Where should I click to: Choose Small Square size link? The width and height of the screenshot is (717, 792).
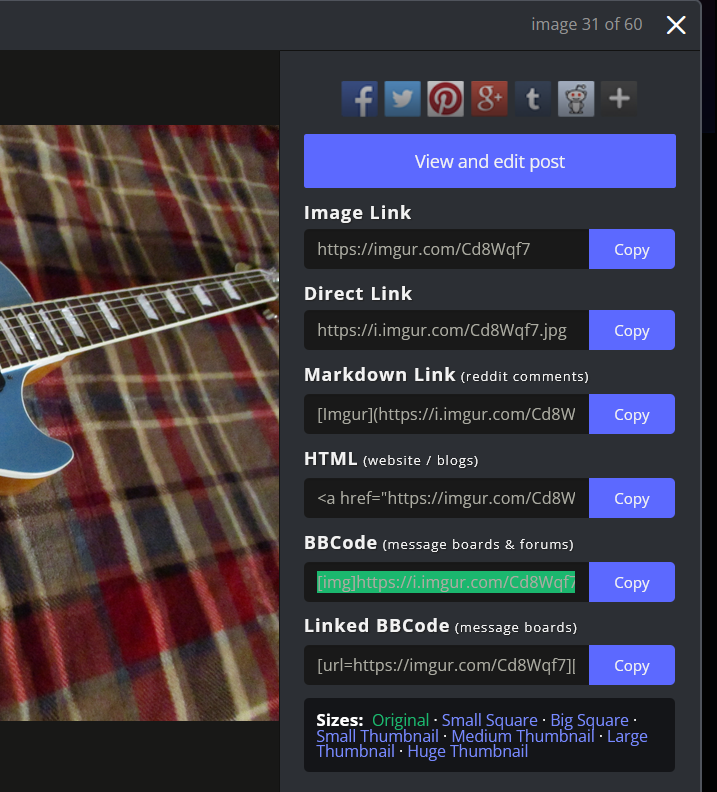click(489, 720)
